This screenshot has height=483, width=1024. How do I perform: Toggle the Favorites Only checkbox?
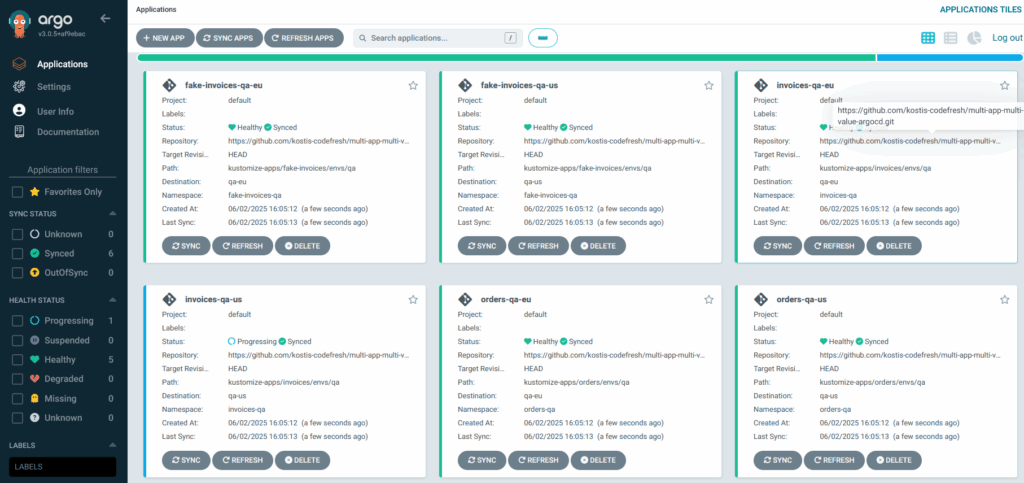18,192
